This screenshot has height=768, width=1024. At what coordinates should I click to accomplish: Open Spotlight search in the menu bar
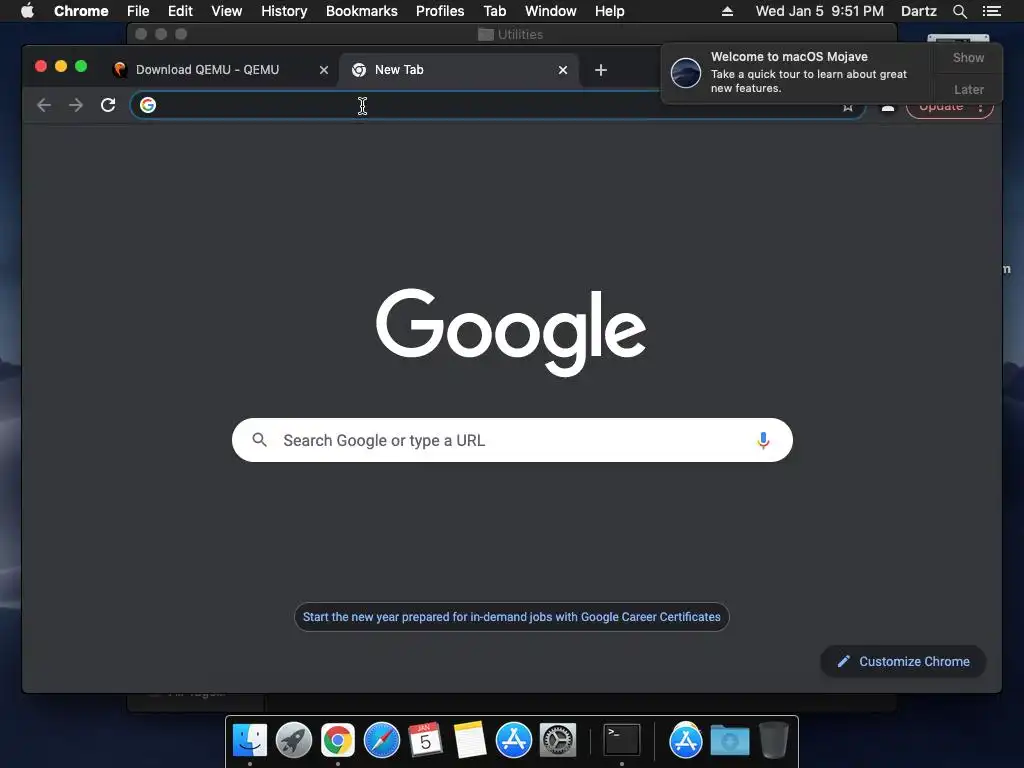pos(959,11)
